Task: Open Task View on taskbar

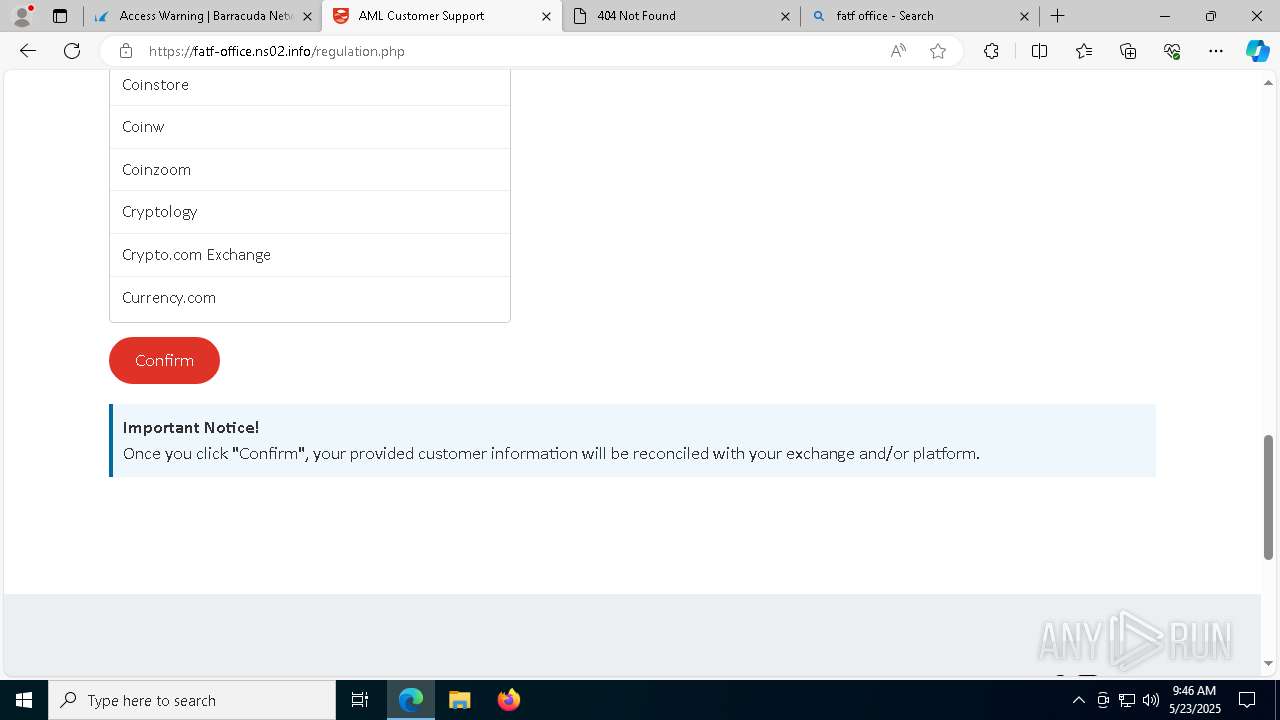Action: pyautogui.click(x=360, y=700)
